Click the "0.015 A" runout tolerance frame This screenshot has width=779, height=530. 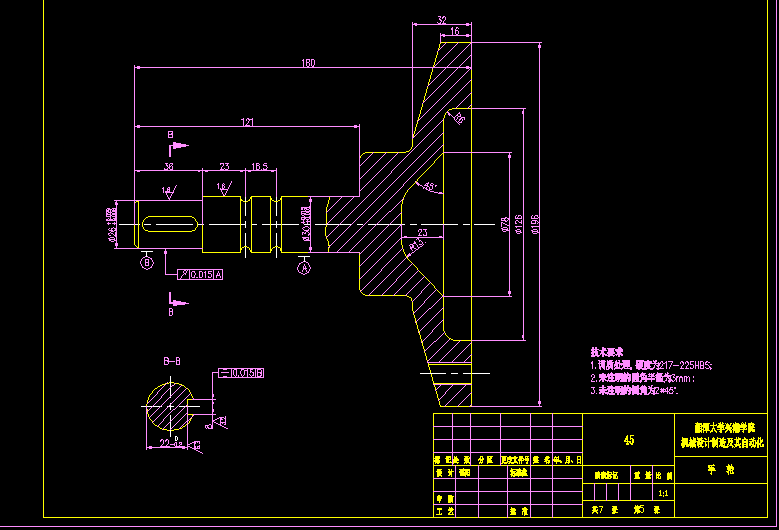pyautogui.click(x=200, y=274)
